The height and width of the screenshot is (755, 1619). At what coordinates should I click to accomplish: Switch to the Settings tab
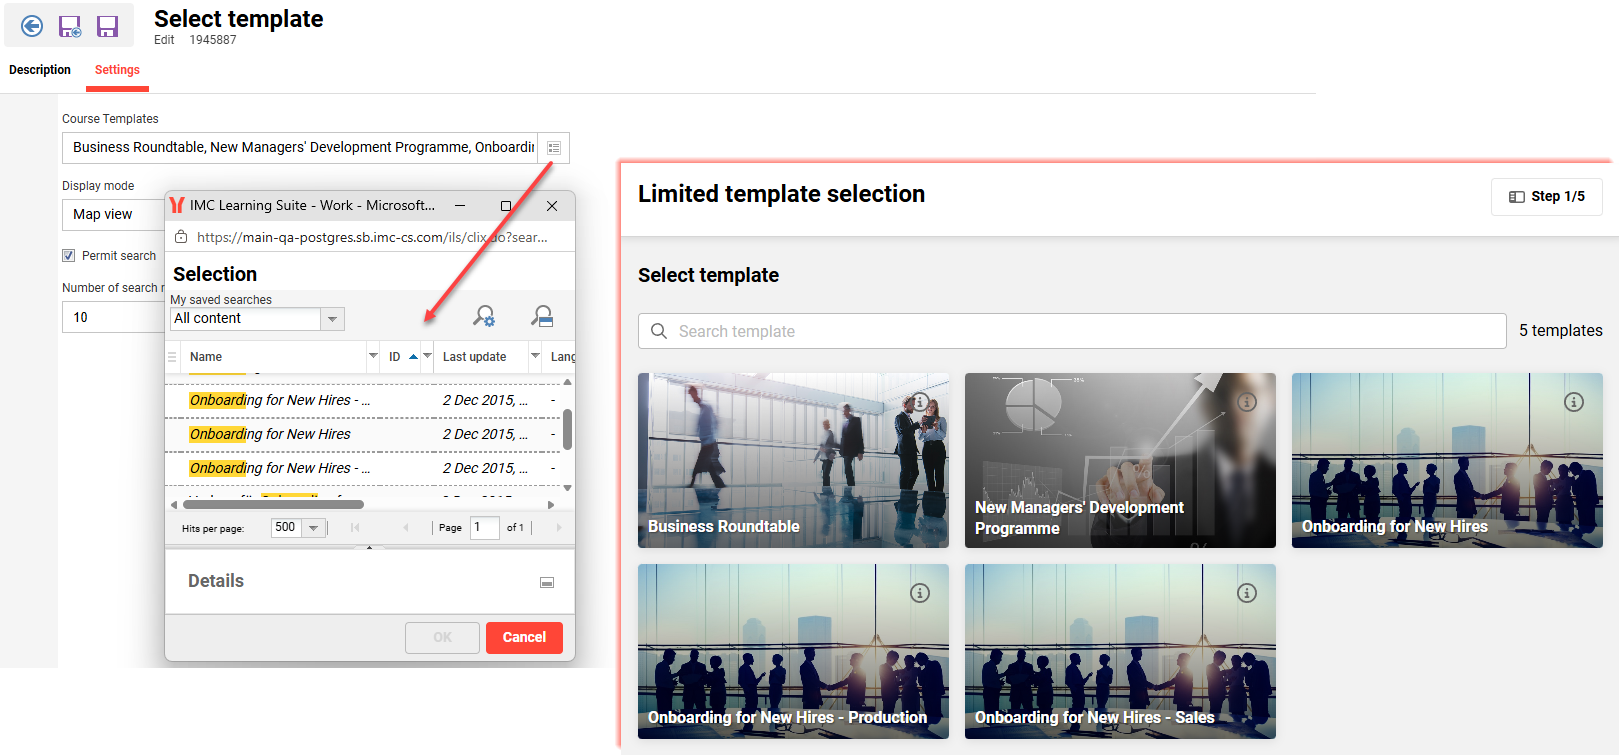[x=117, y=70]
